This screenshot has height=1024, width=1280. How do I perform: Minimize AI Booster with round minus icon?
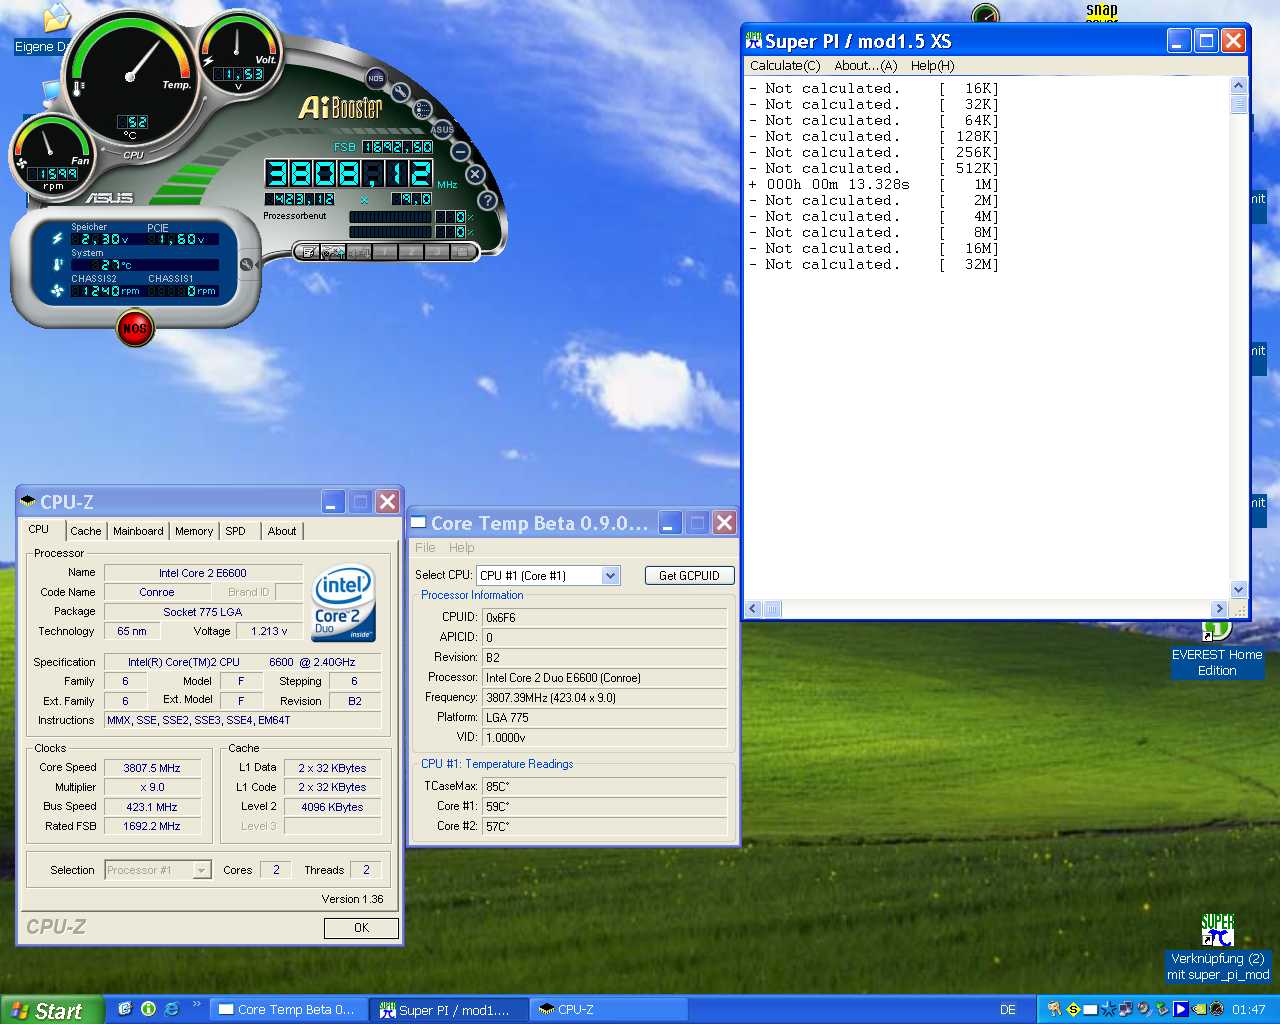click(460, 152)
